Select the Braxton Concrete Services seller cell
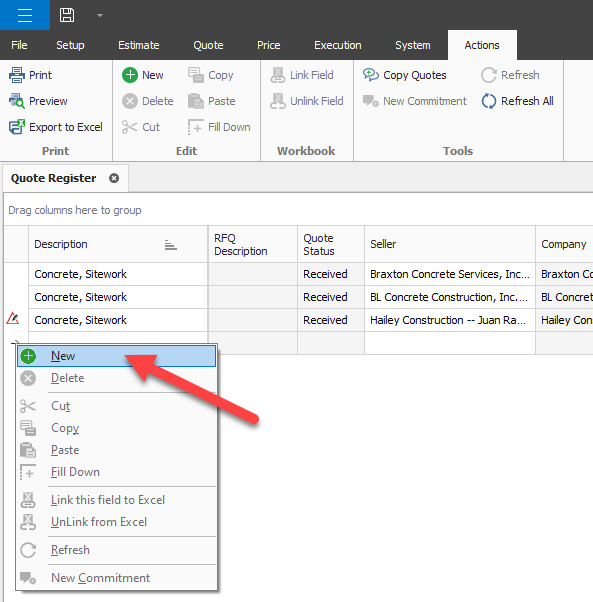593x602 pixels. point(449,274)
